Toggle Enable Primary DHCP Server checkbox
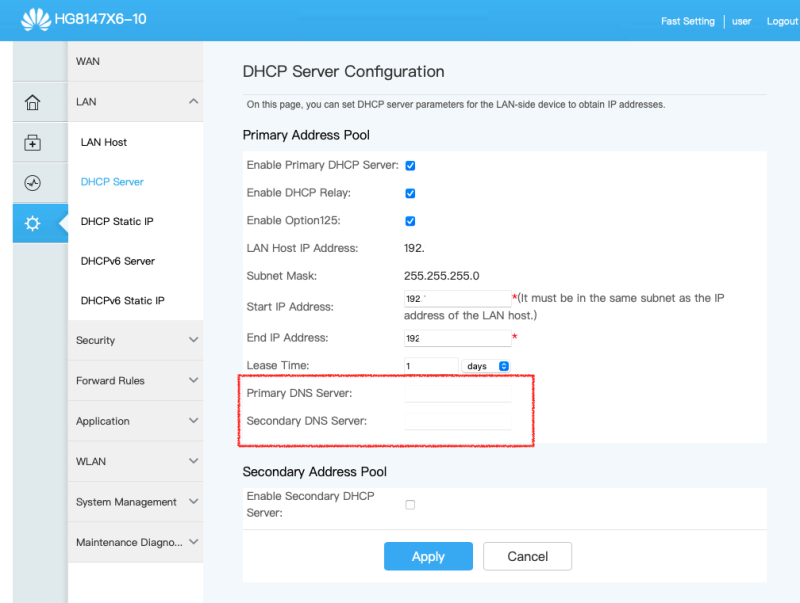Image resolution: width=800 pixels, height=603 pixels. 410,166
